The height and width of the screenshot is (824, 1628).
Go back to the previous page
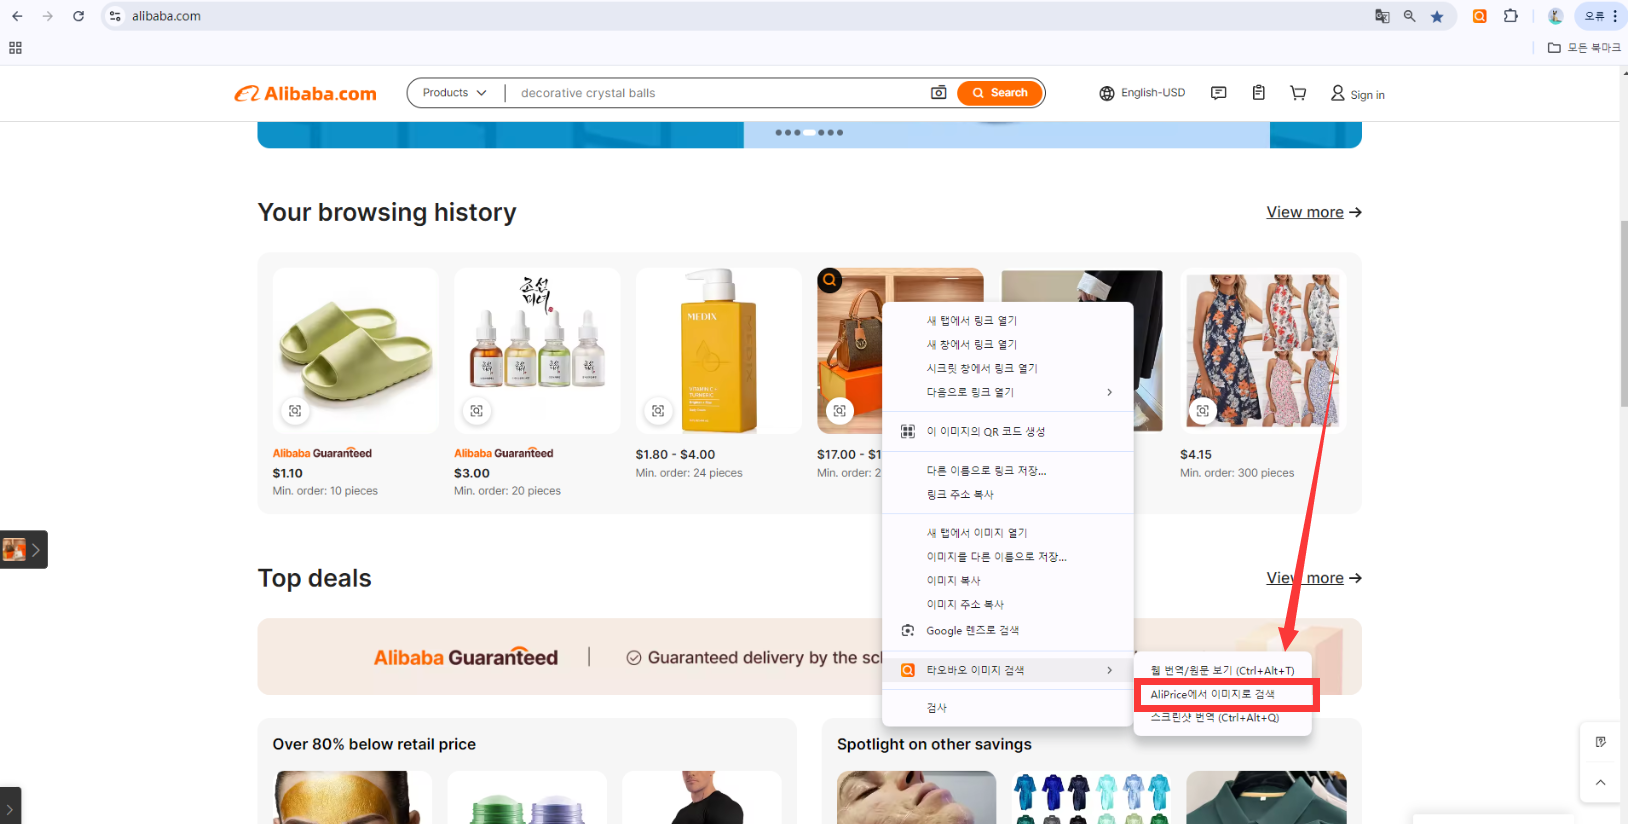click(x=17, y=16)
